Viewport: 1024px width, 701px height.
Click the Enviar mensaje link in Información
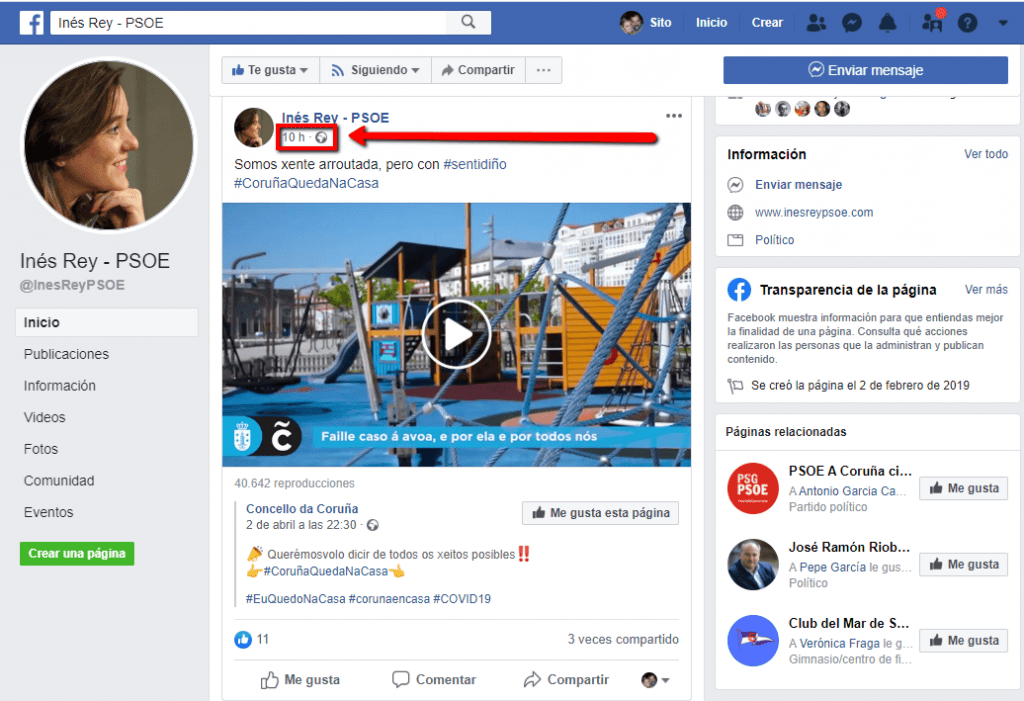click(x=798, y=185)
